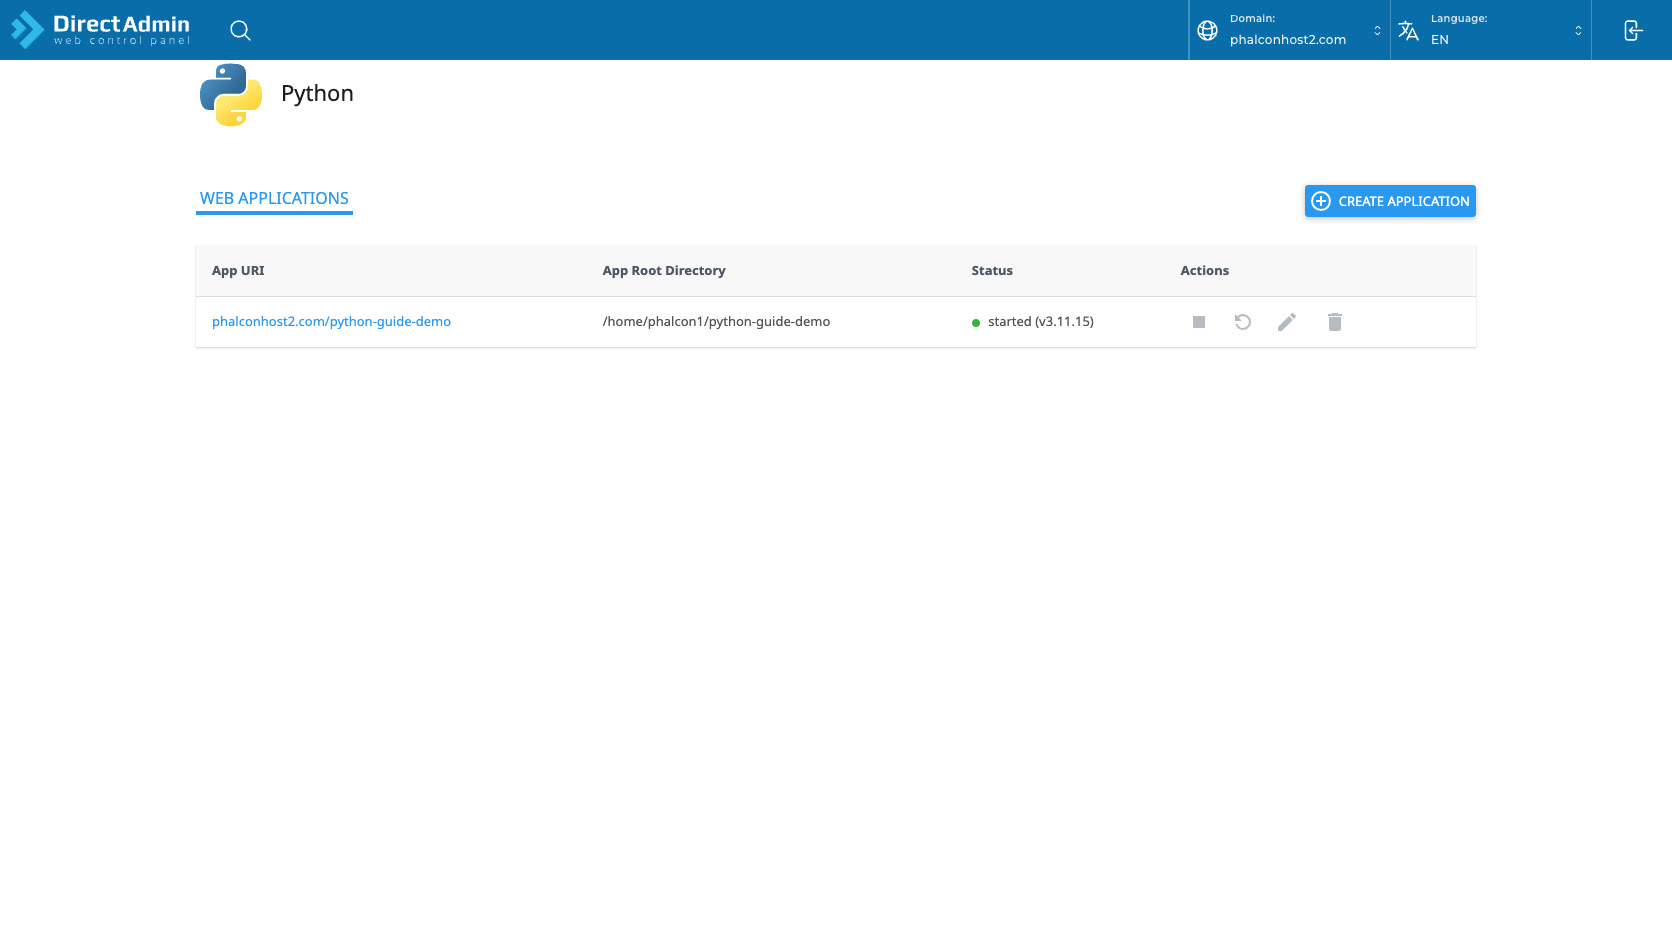The width and height of the screenshot is (1672, 941).
Task: Click the translate icon beside Language
Action: 1408,30
